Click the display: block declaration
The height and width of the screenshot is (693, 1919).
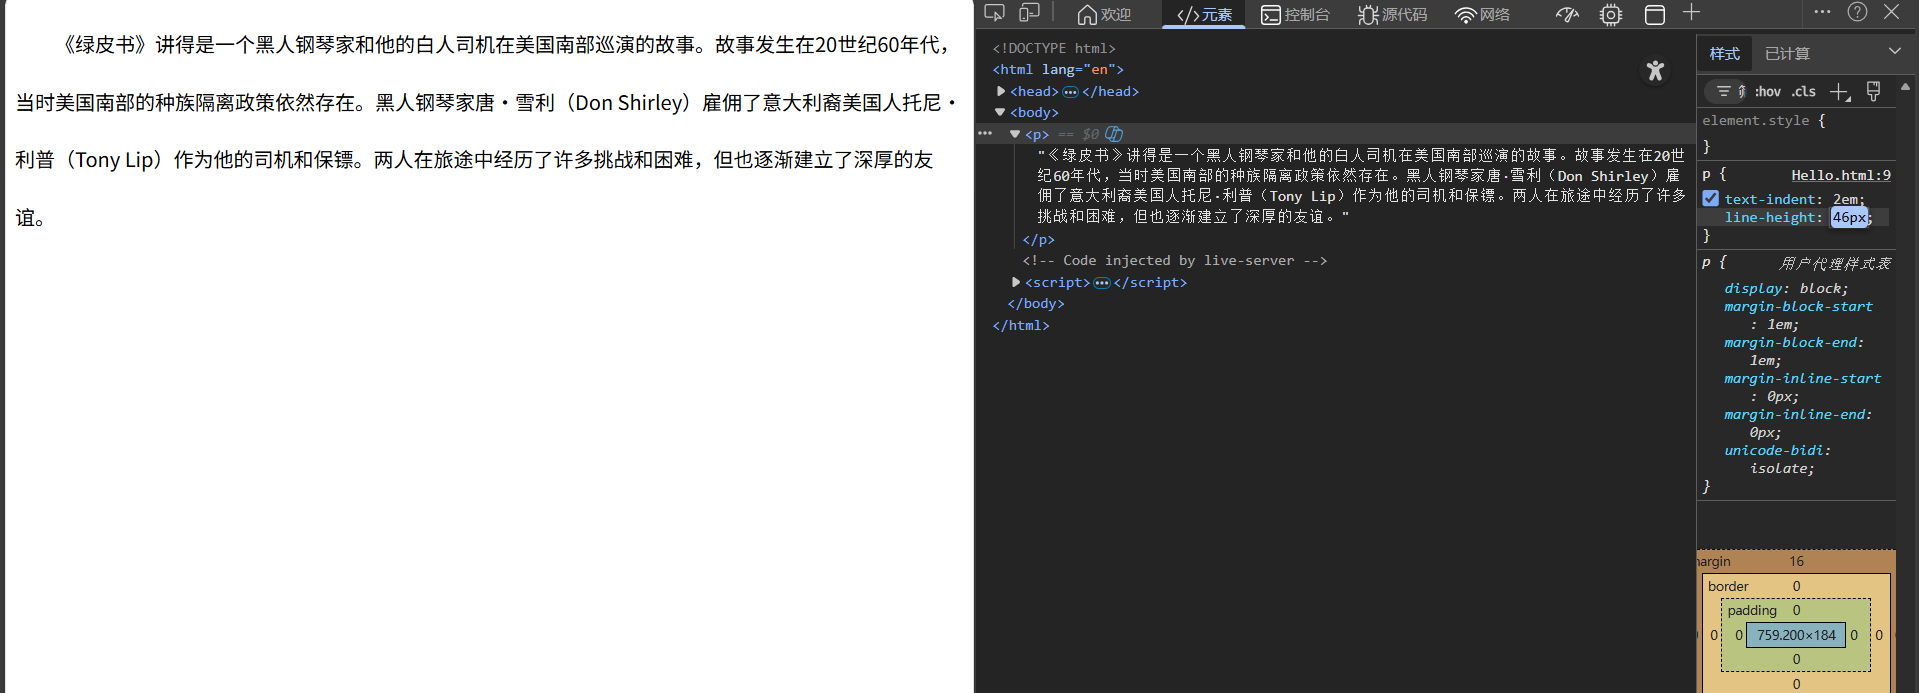click(x=1786, y=288)
